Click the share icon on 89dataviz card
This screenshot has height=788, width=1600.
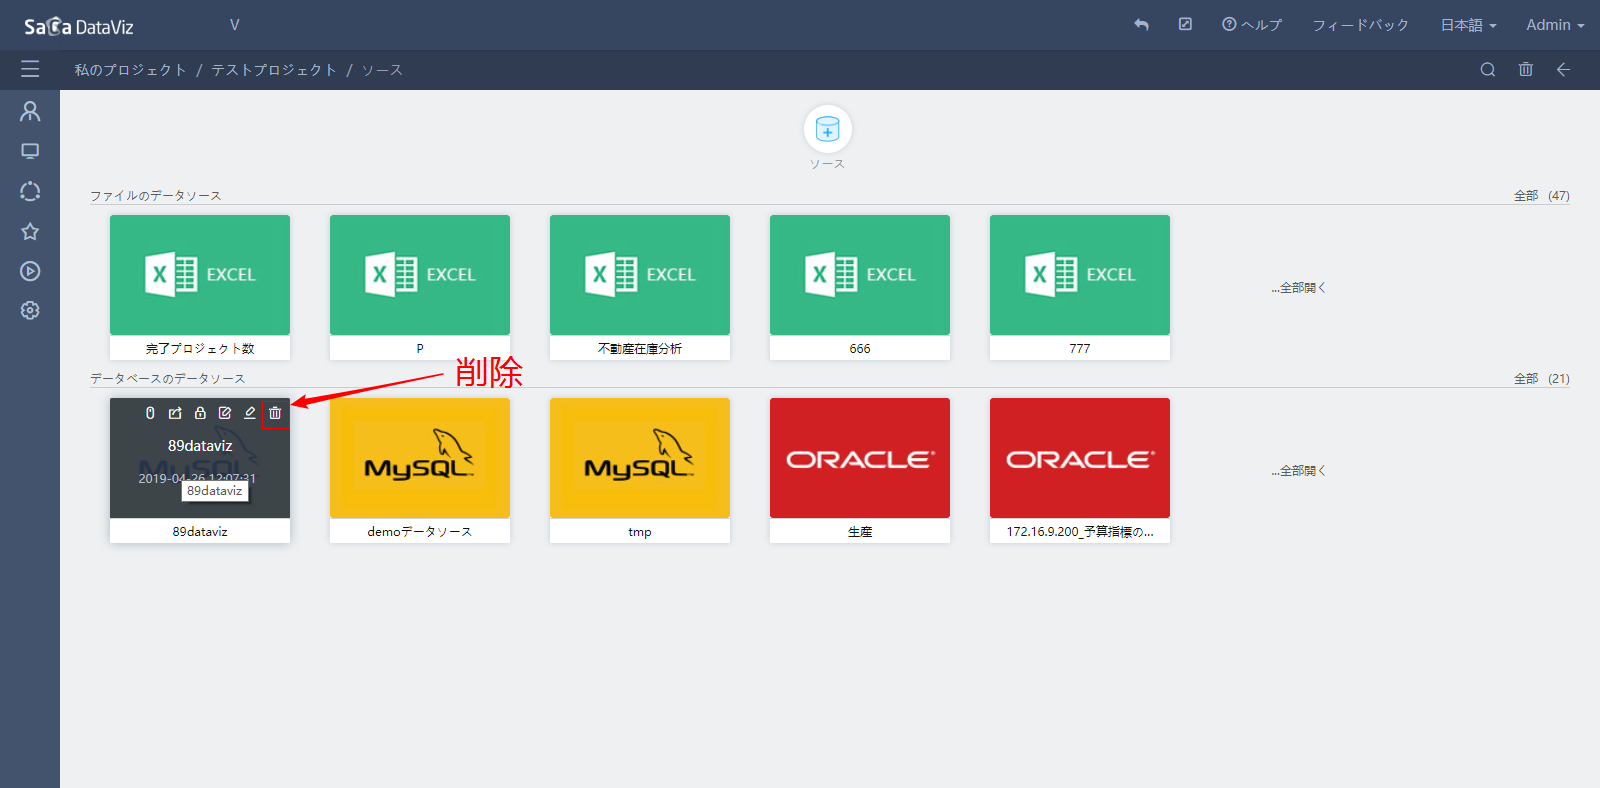pyautogui.click(x=175, y=413)
